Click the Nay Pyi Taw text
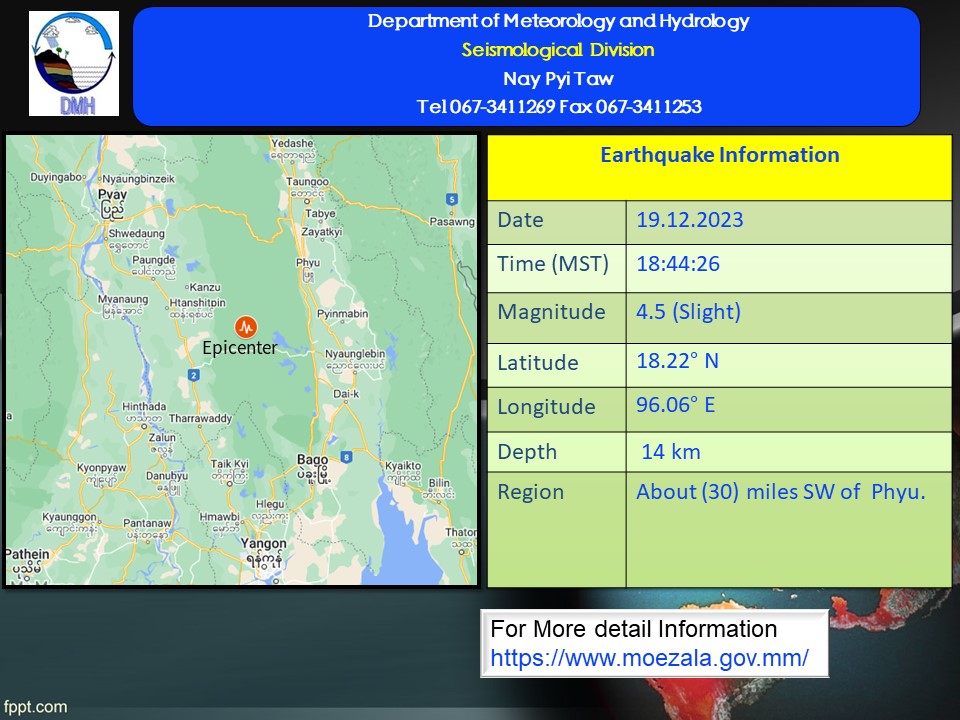Viewport: 960px width, 720px height. [x=558, y=78]
